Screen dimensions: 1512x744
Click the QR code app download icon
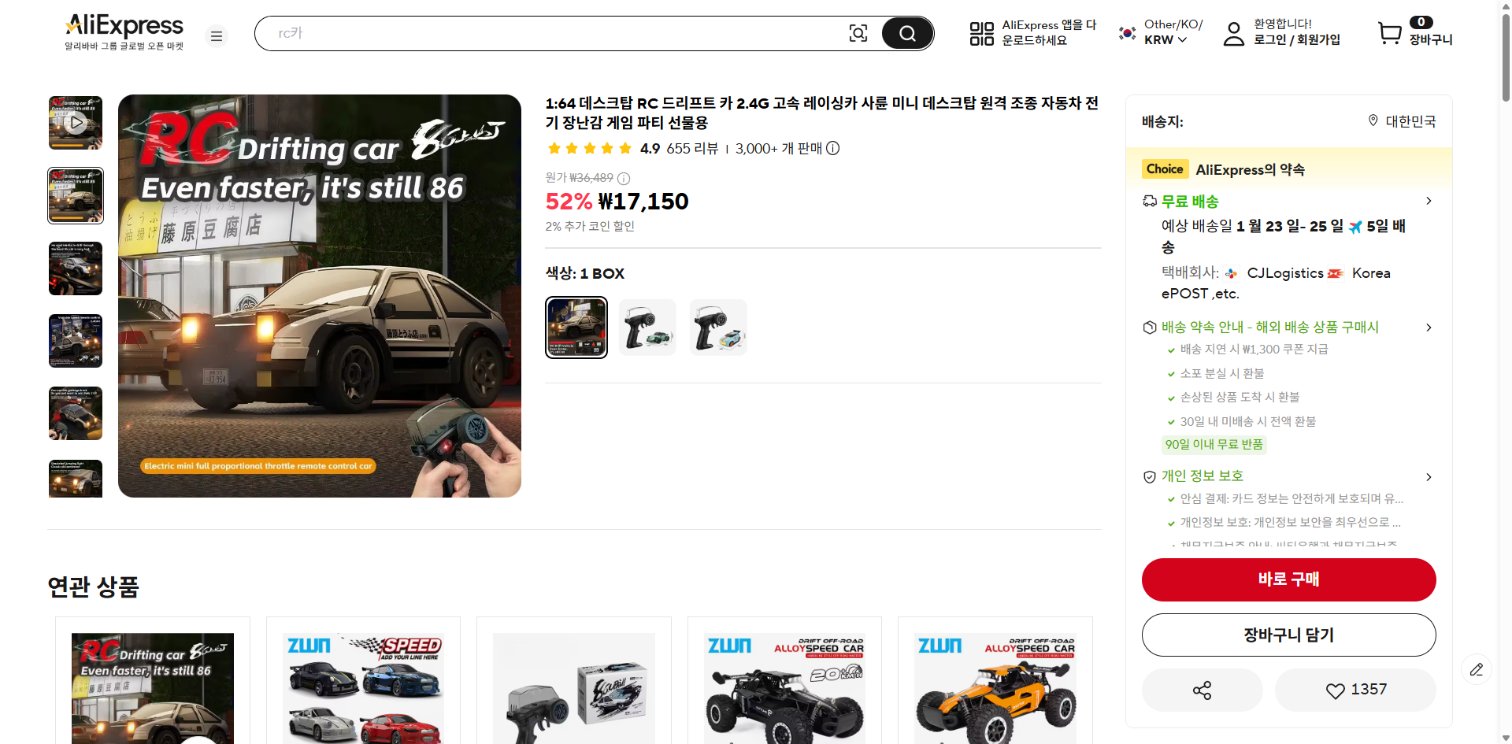tap(982, 33)
